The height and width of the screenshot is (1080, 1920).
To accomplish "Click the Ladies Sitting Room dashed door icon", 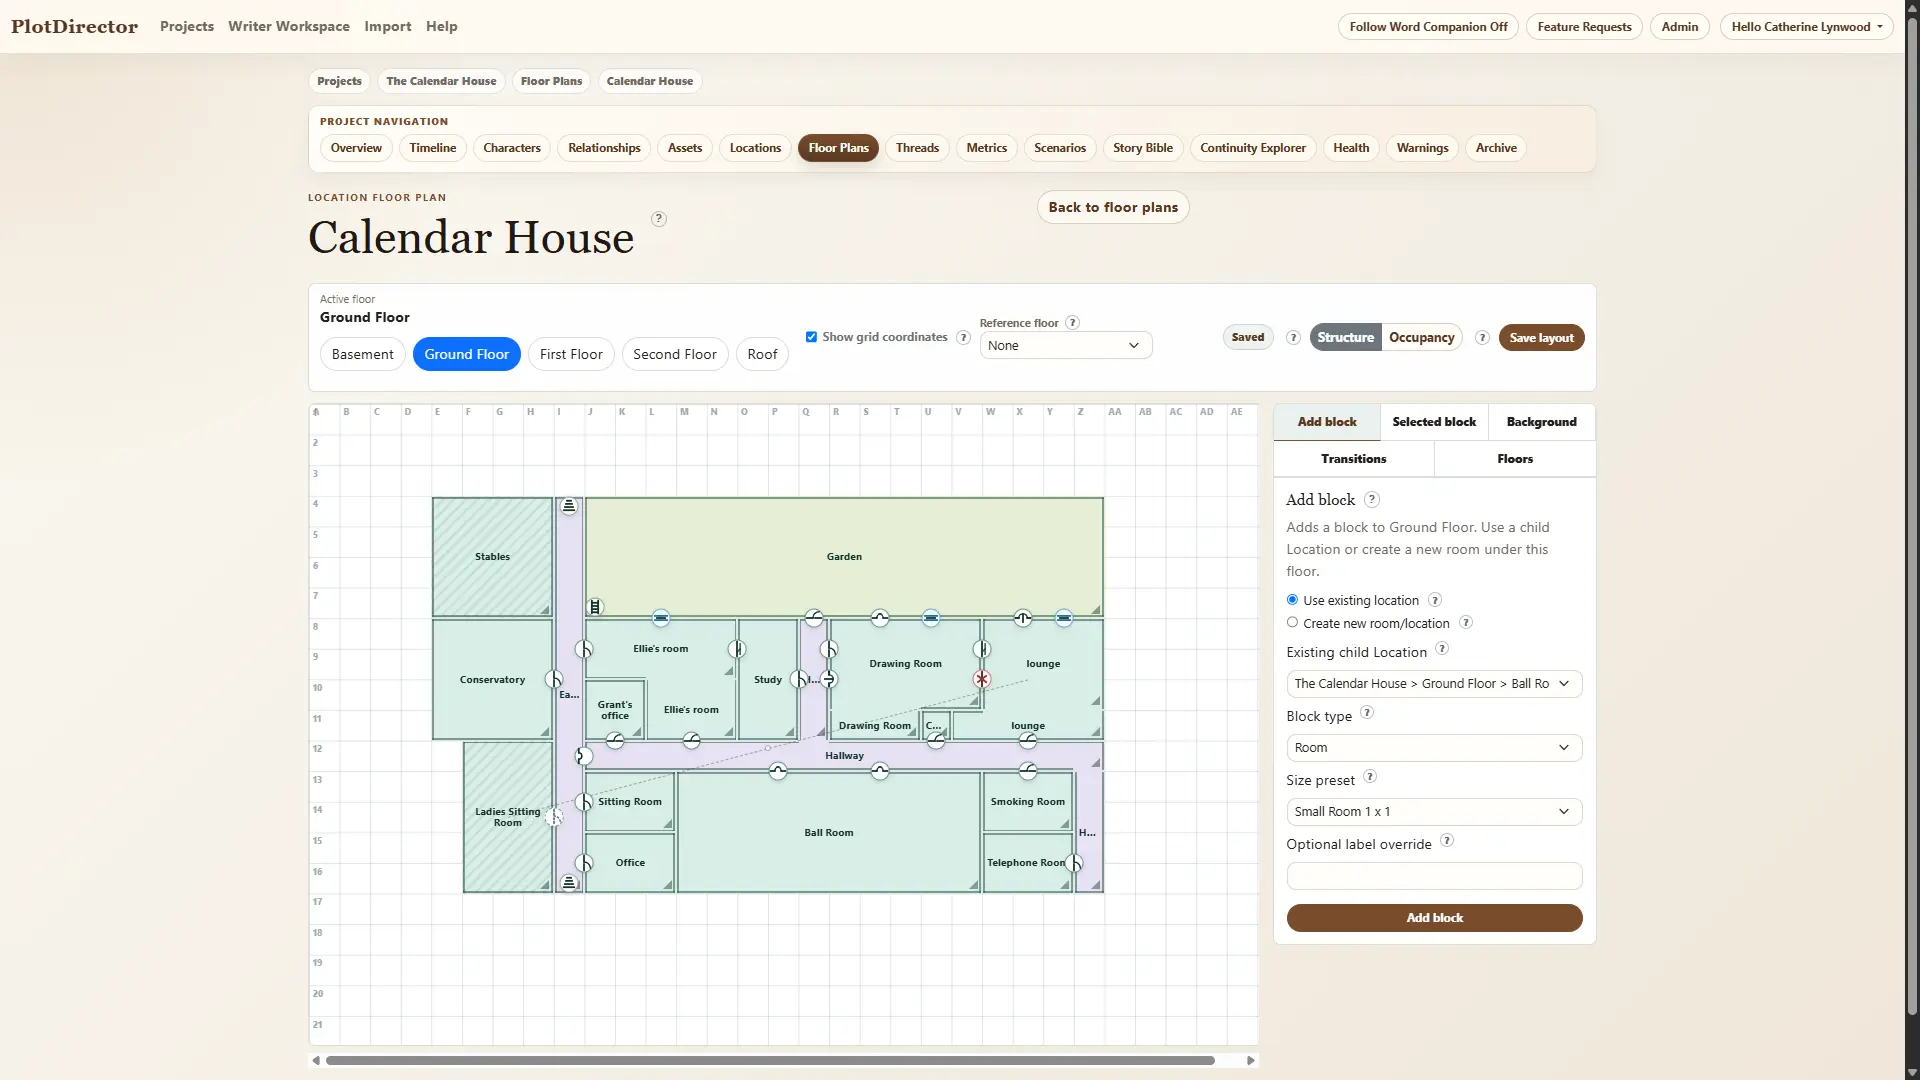I will click(554, 817).
